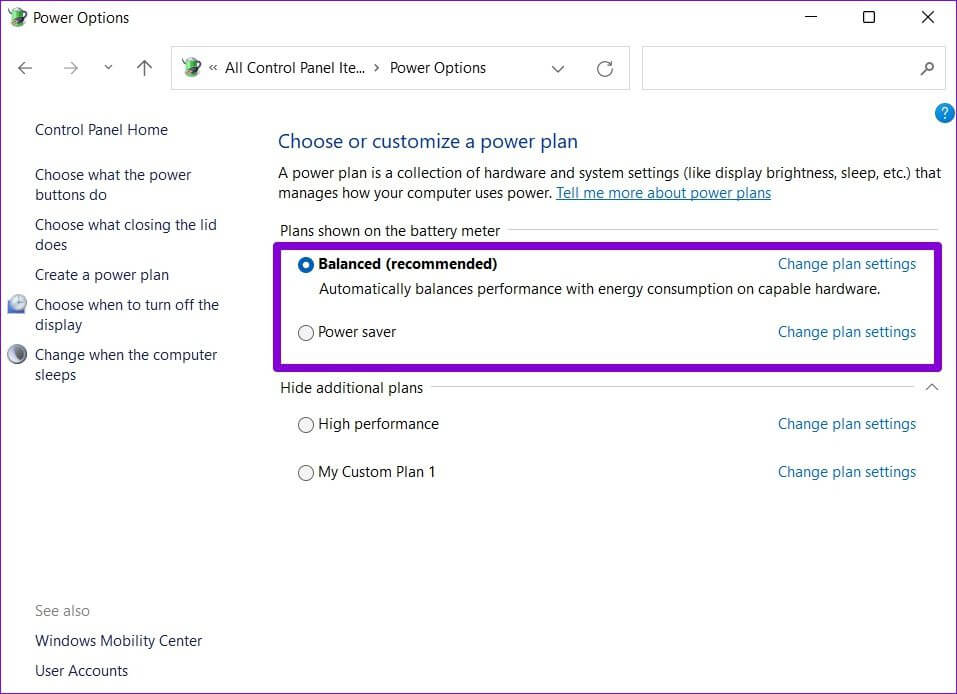Image resolution: width=957 pixels, height=694 pixels.
Task: Select the High performance plan
Action: [x=306, y=425]
